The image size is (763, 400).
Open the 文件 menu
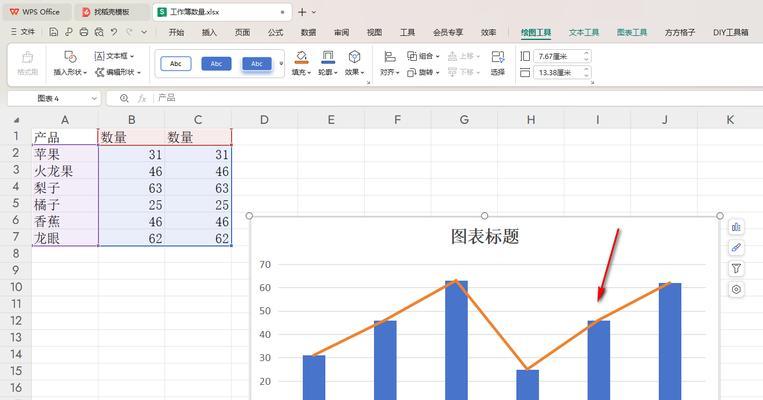coord(23,32)
